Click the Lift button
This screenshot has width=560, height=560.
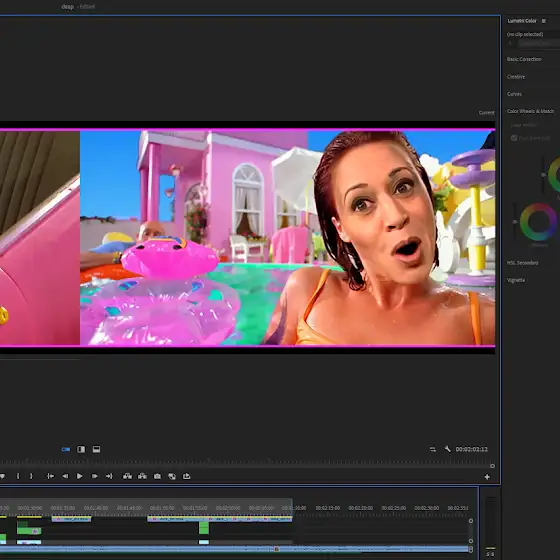(127, 476)
